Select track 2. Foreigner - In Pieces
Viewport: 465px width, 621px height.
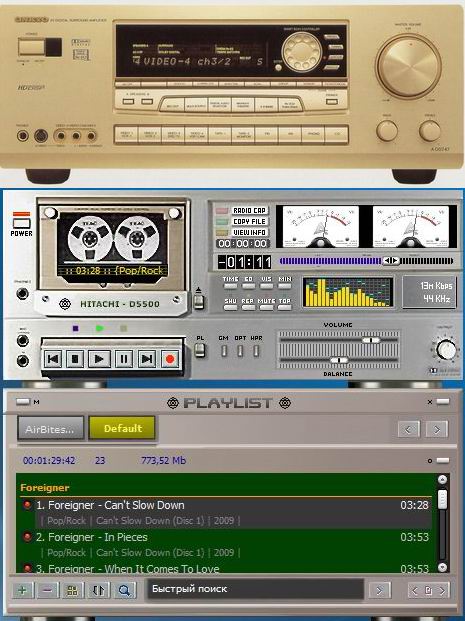(x=227, y=545)
